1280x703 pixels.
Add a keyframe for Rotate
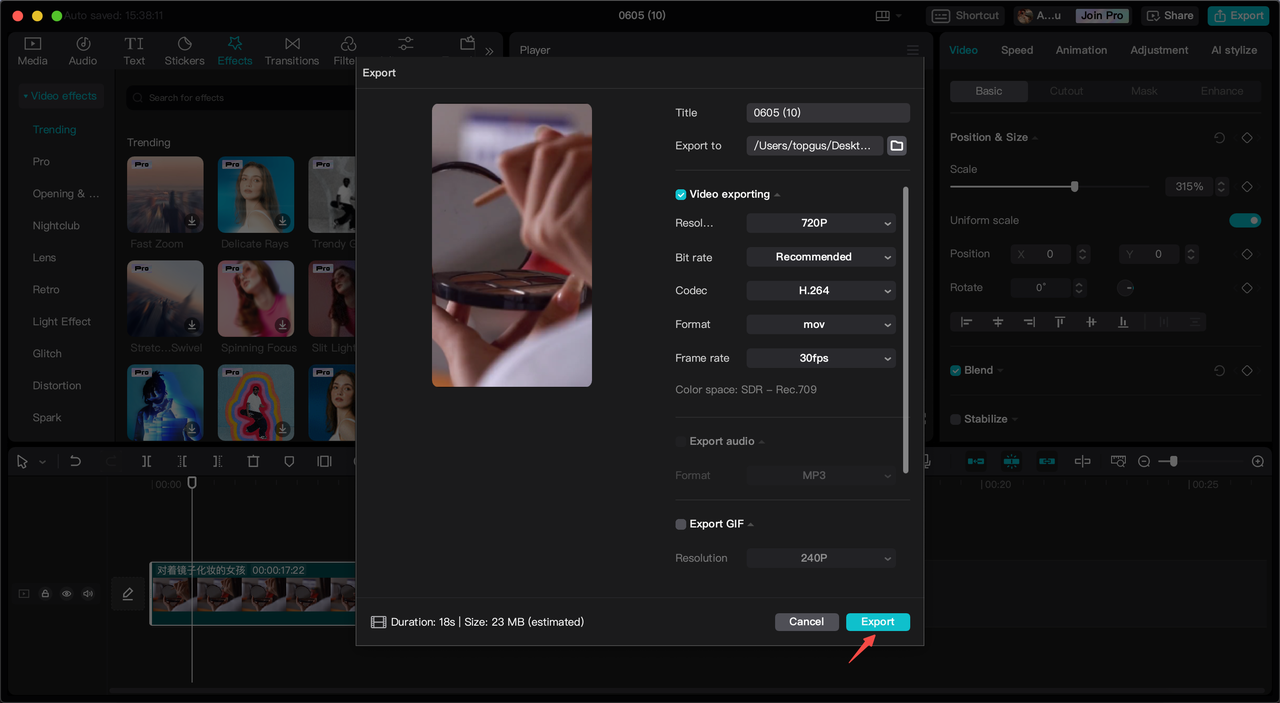pos(1247,287)
